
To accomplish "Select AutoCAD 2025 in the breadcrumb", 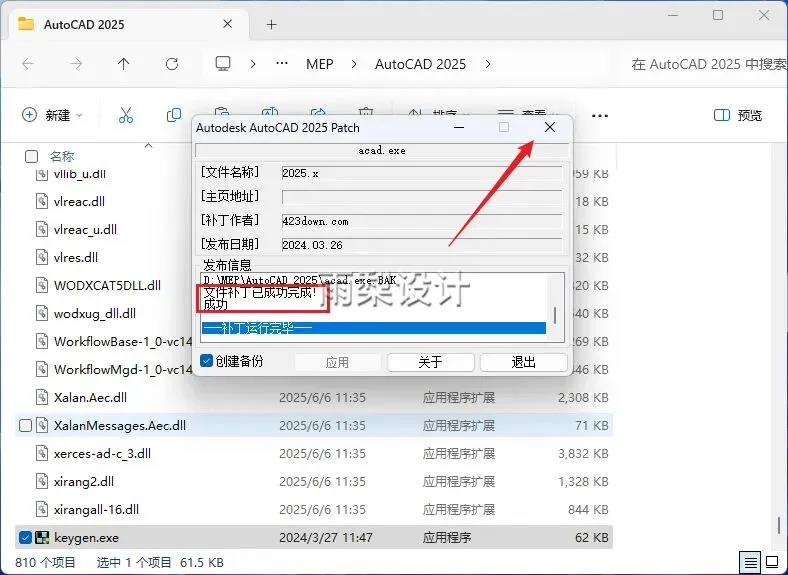I will [421, 64].
